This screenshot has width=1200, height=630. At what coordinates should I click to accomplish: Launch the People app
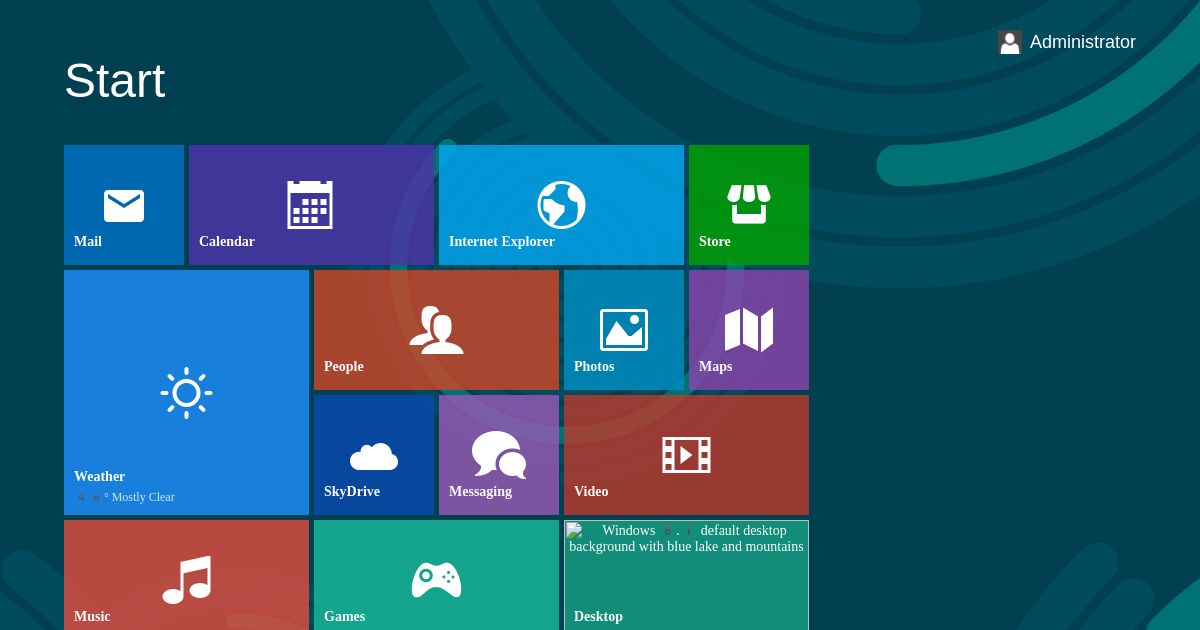tap(436, 330)
